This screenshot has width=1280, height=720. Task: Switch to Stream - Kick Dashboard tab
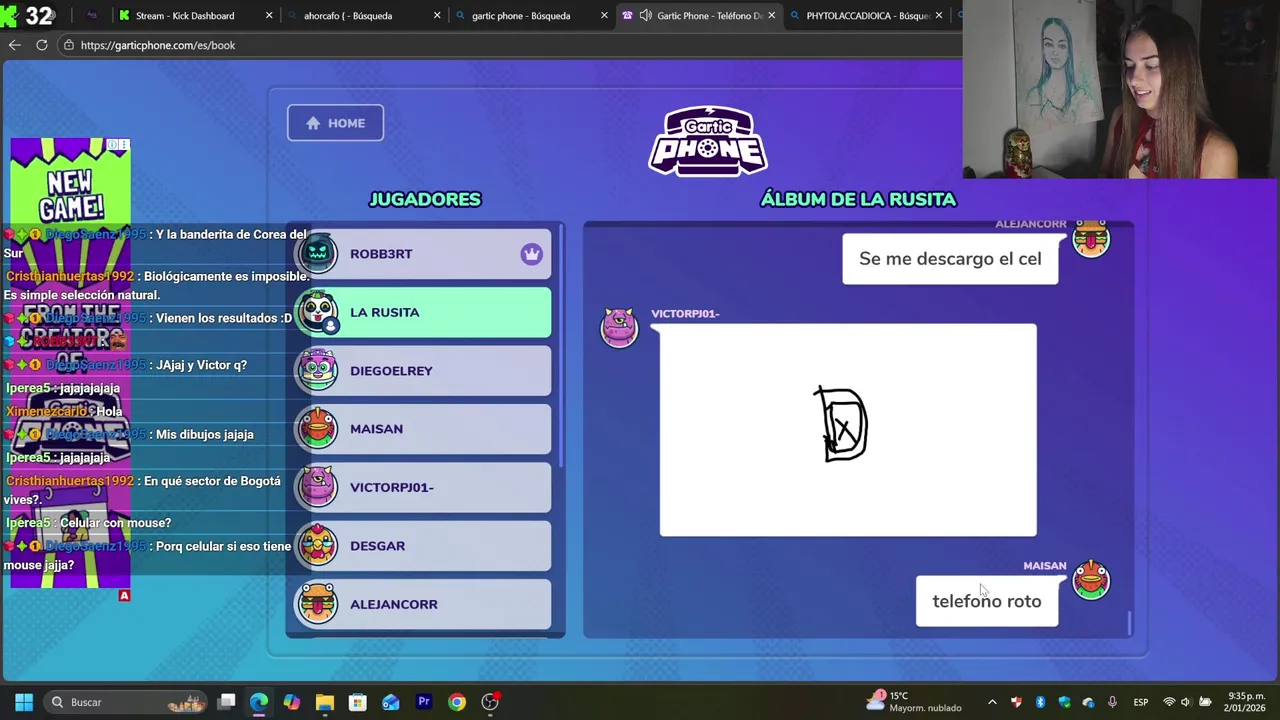185,16
